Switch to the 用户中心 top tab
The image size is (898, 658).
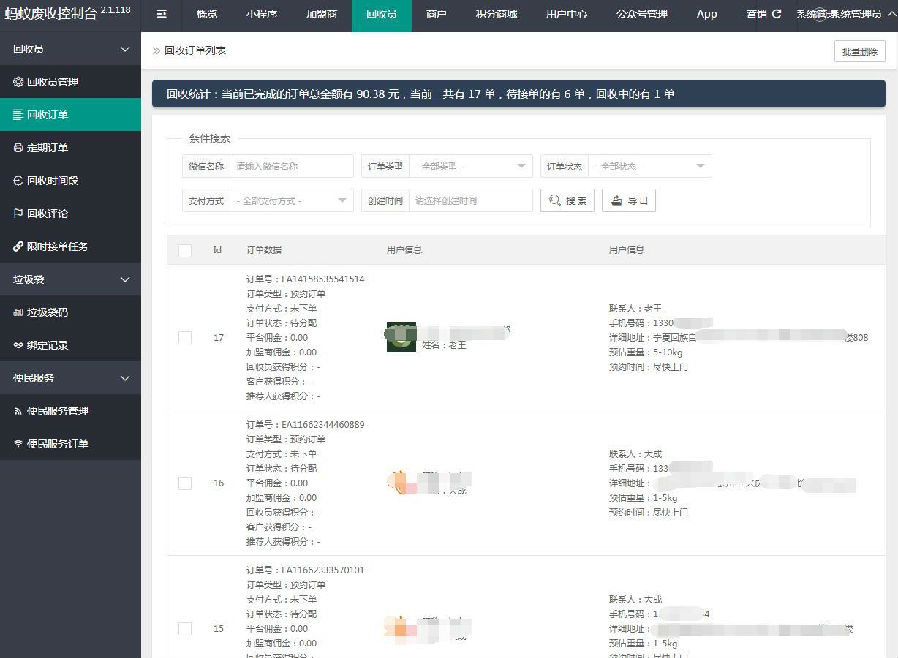click(566, 14)
